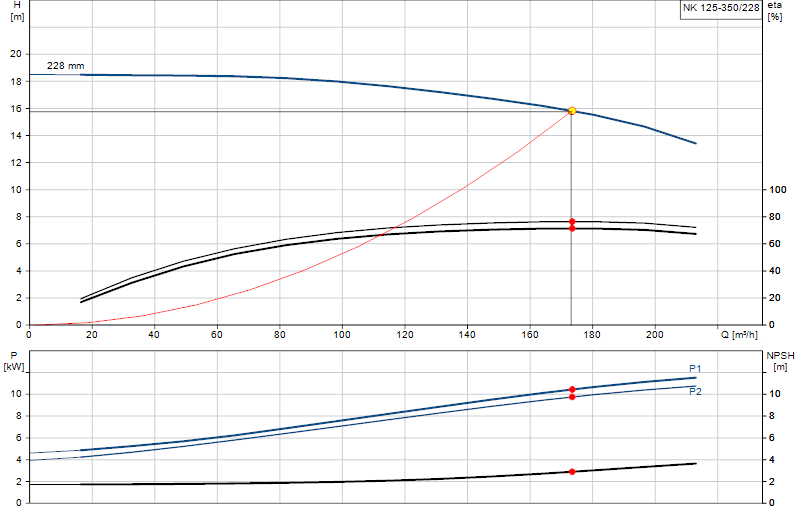The width and height of the screenshot is (800, 520).
Task: Click the yellow duty point marker on head curve
Action: point(572,111)
